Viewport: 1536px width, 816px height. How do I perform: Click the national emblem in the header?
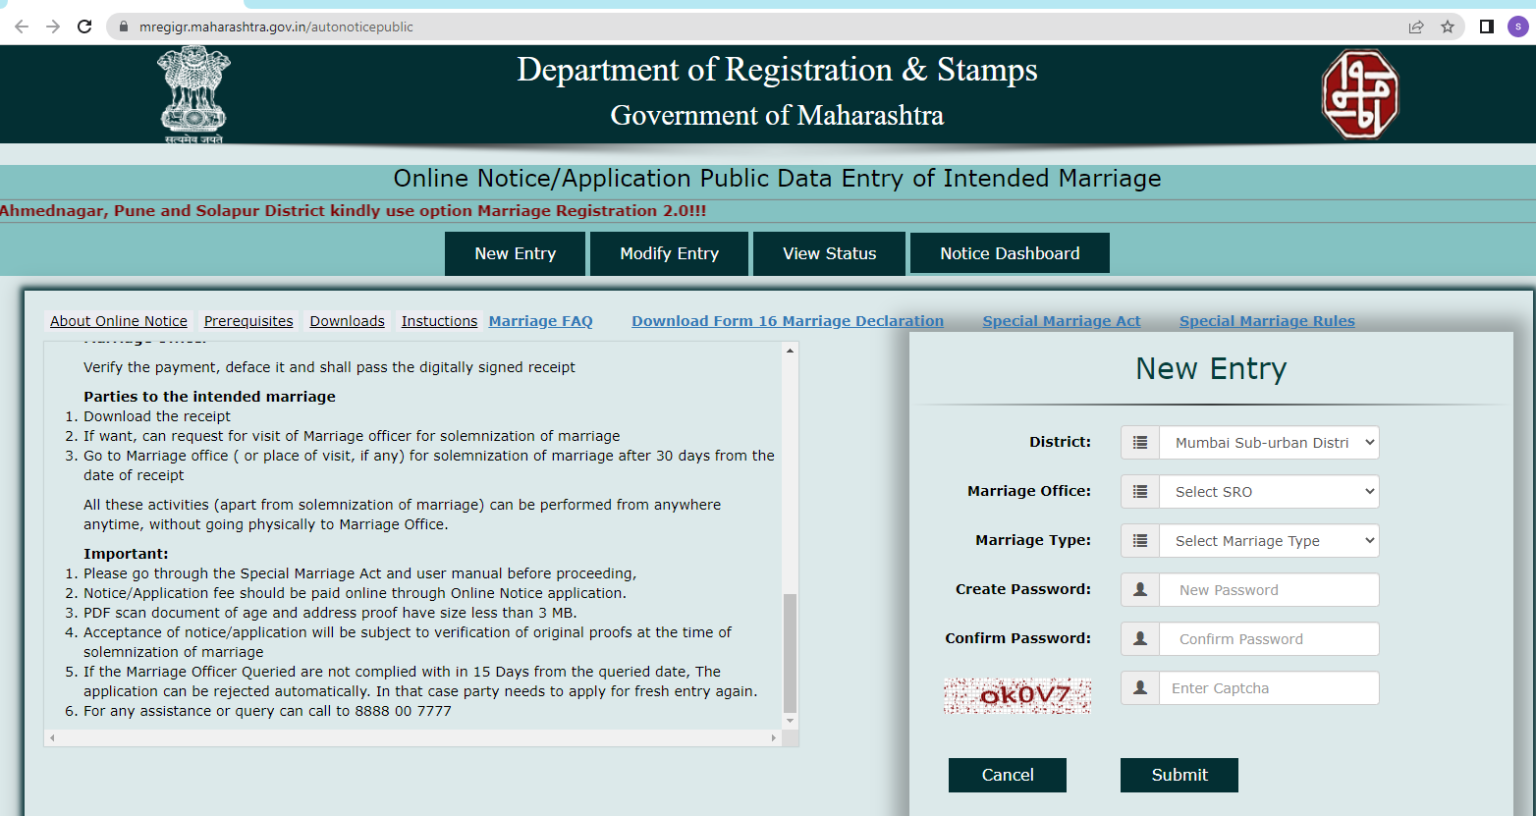192,93
